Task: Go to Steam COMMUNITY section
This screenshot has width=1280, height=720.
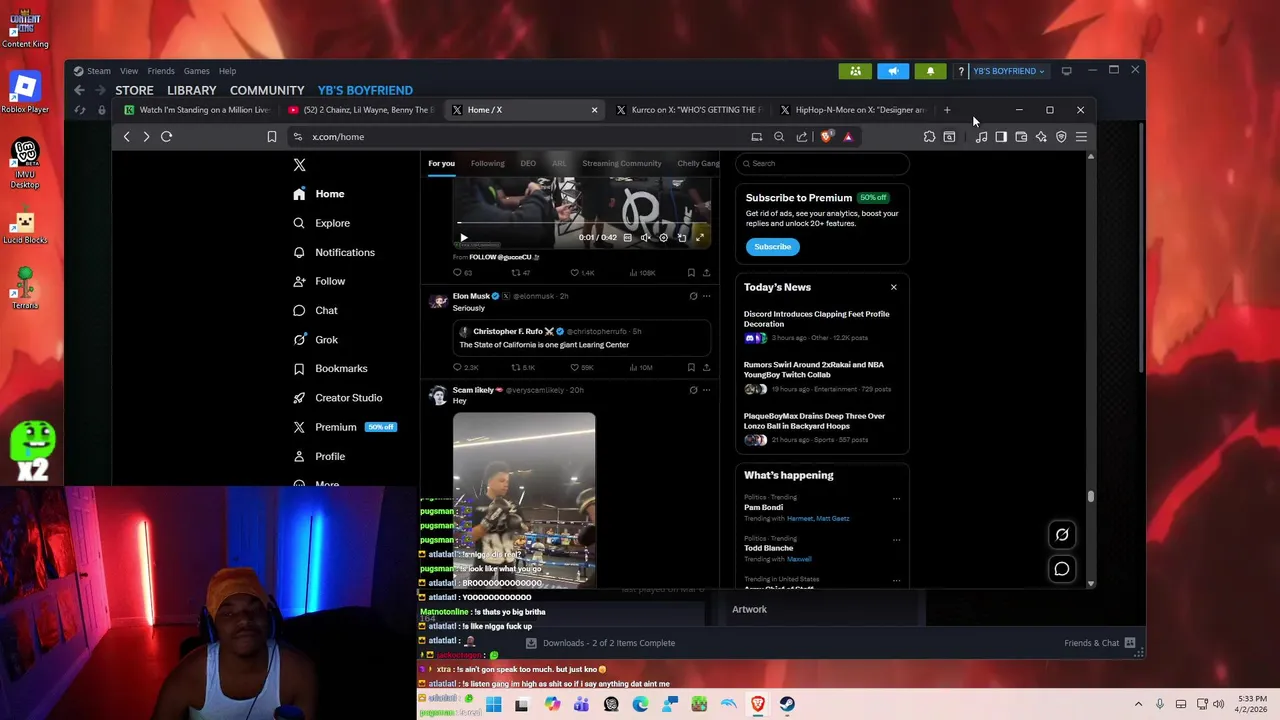Action: pos(267,90)
